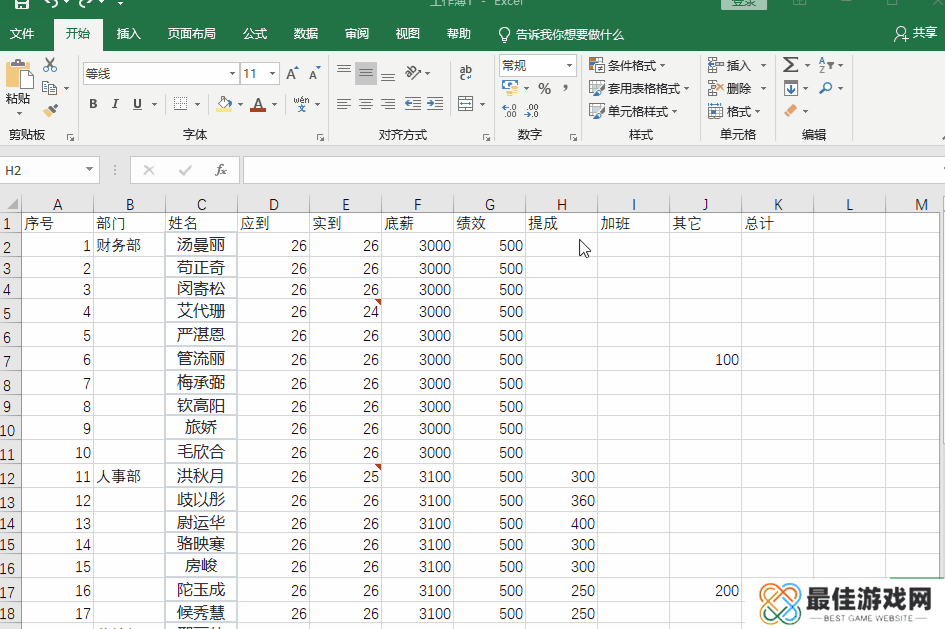The image size is (945, 629).
Task: Open the font name dropdown 等线
Action: pos(232,73)
